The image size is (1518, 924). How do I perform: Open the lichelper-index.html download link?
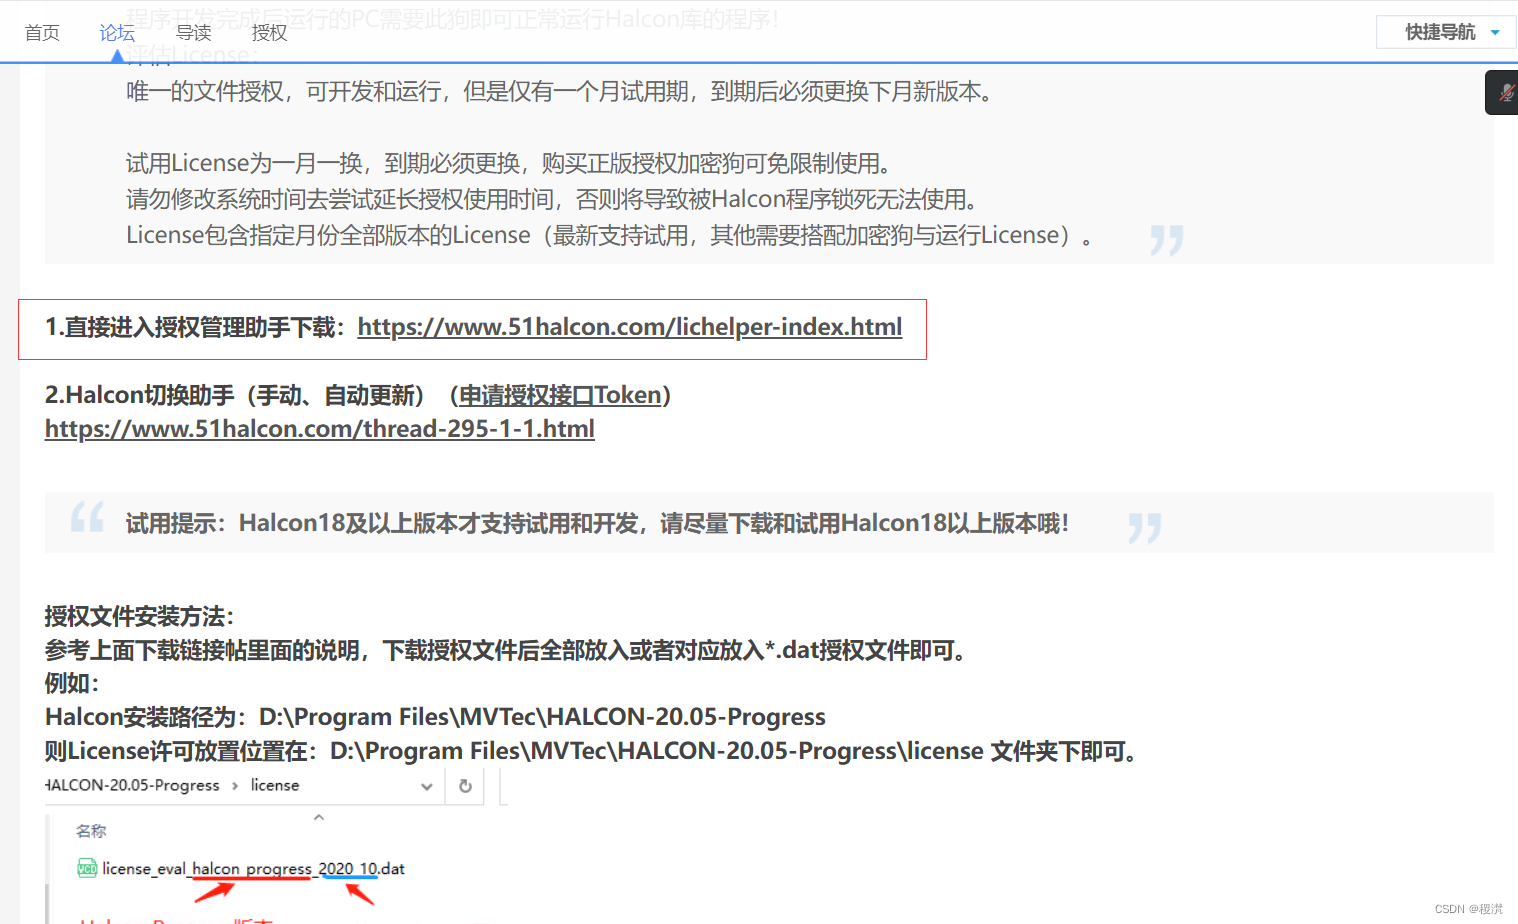pos(630,327)
